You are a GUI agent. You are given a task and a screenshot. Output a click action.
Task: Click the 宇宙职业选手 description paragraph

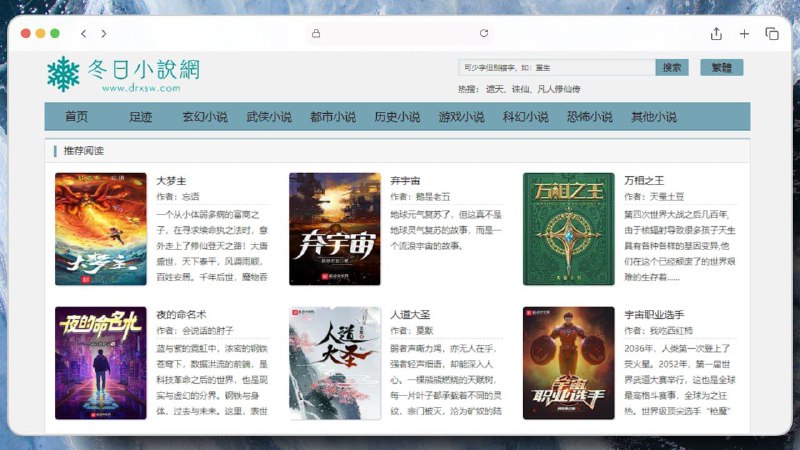tap(680, 380)
